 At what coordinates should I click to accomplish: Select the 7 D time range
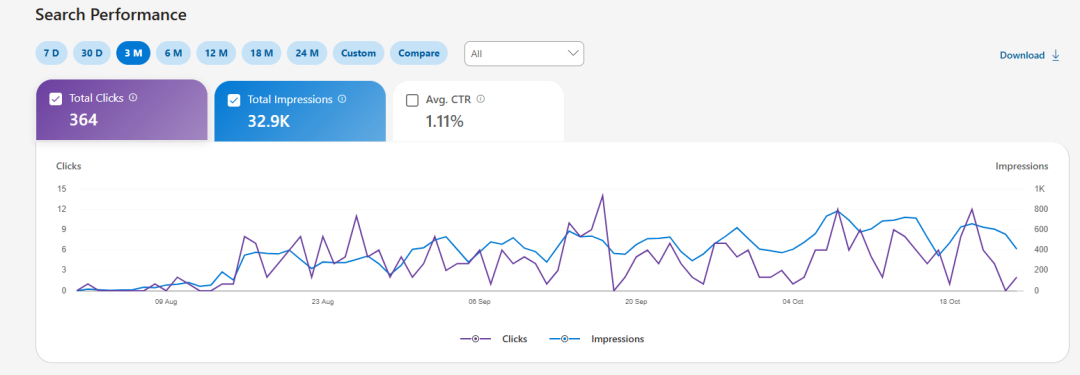[52, 53]
